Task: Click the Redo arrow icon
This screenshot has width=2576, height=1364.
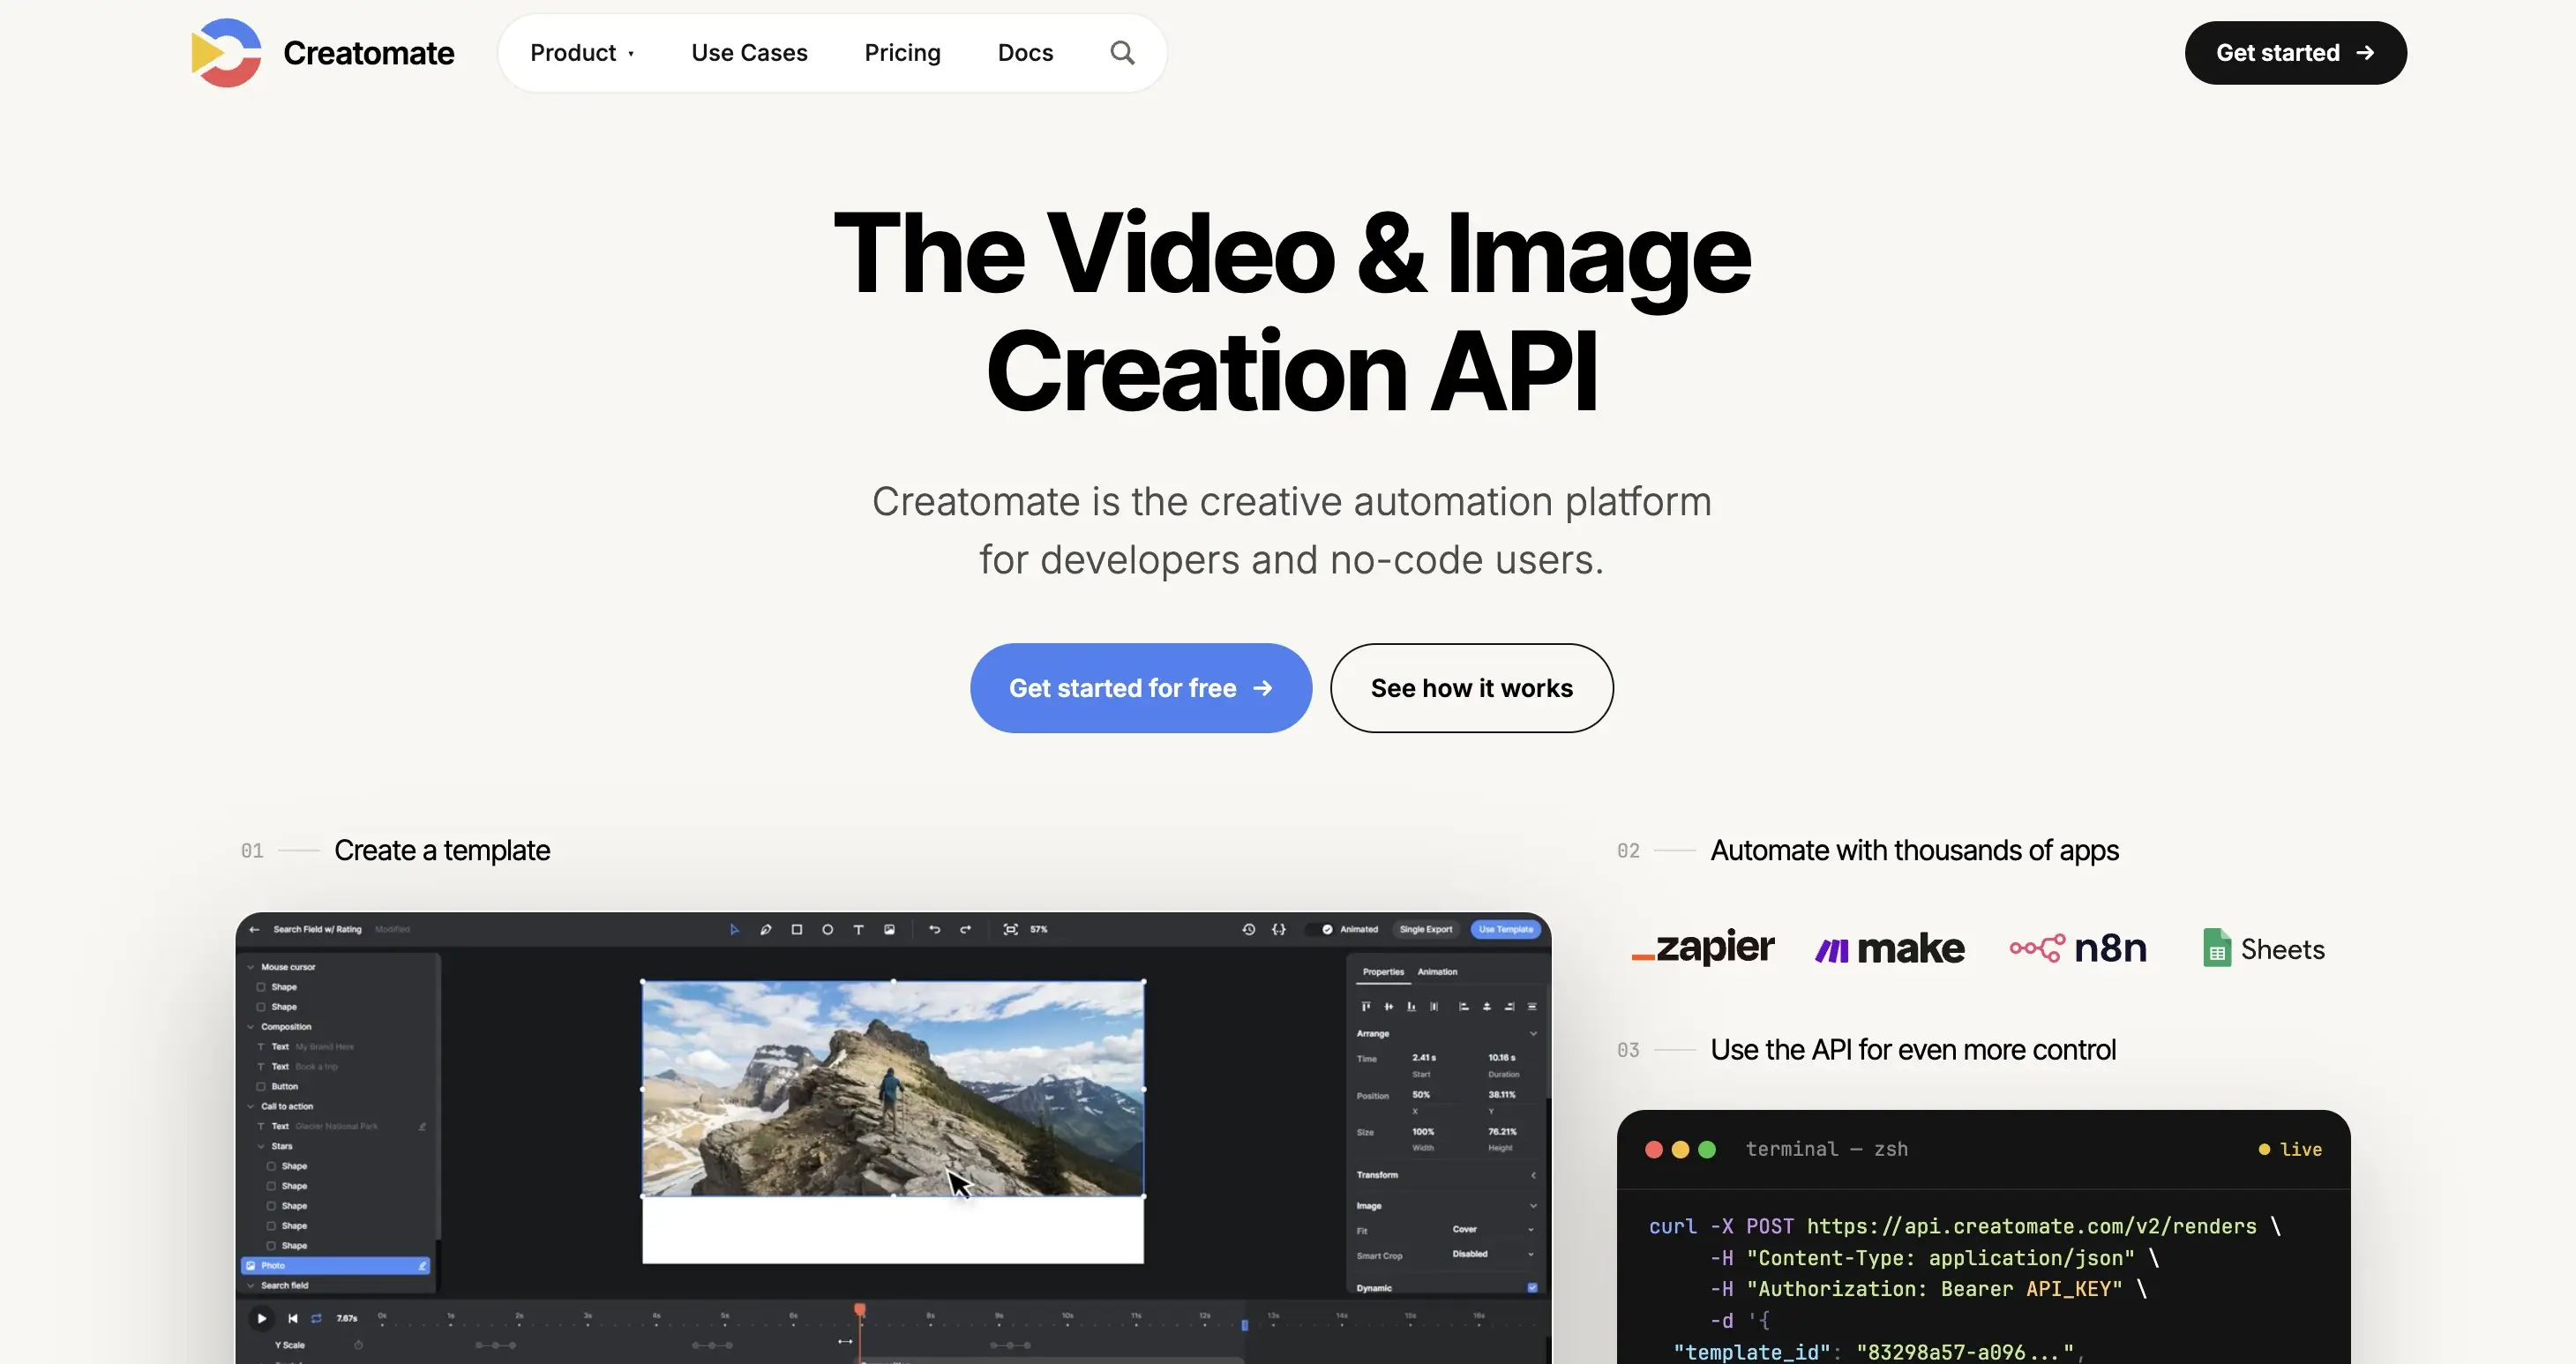Action: tap(965, 929)
